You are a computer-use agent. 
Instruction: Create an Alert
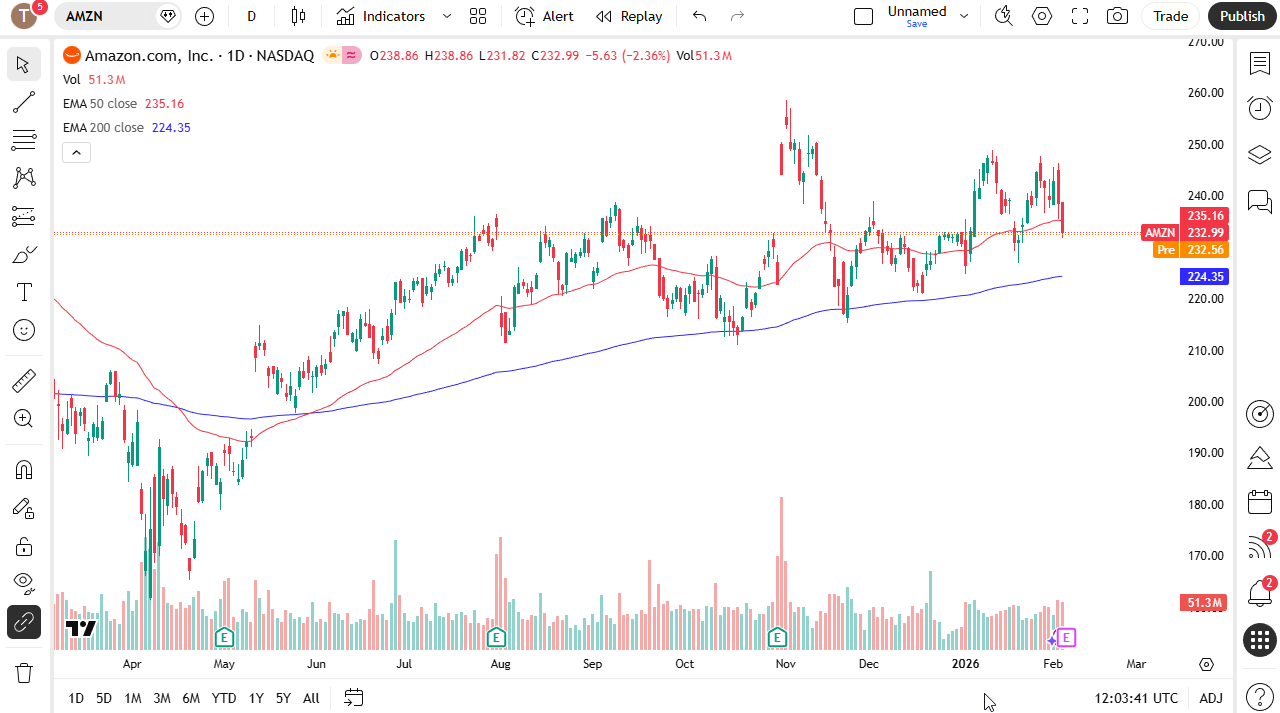545,16
